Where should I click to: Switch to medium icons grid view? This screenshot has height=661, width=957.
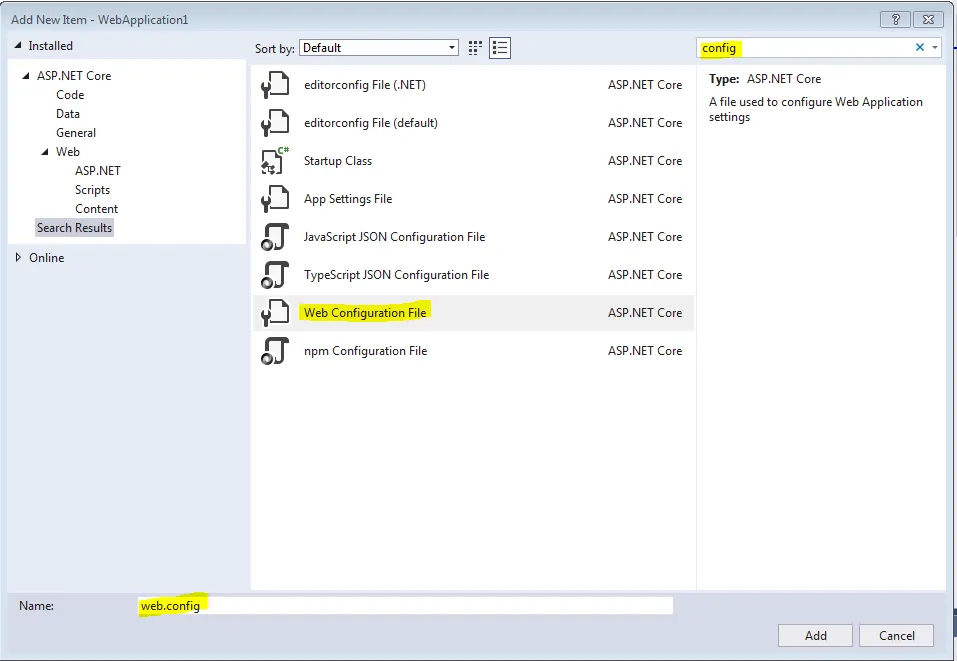[475, 48]
